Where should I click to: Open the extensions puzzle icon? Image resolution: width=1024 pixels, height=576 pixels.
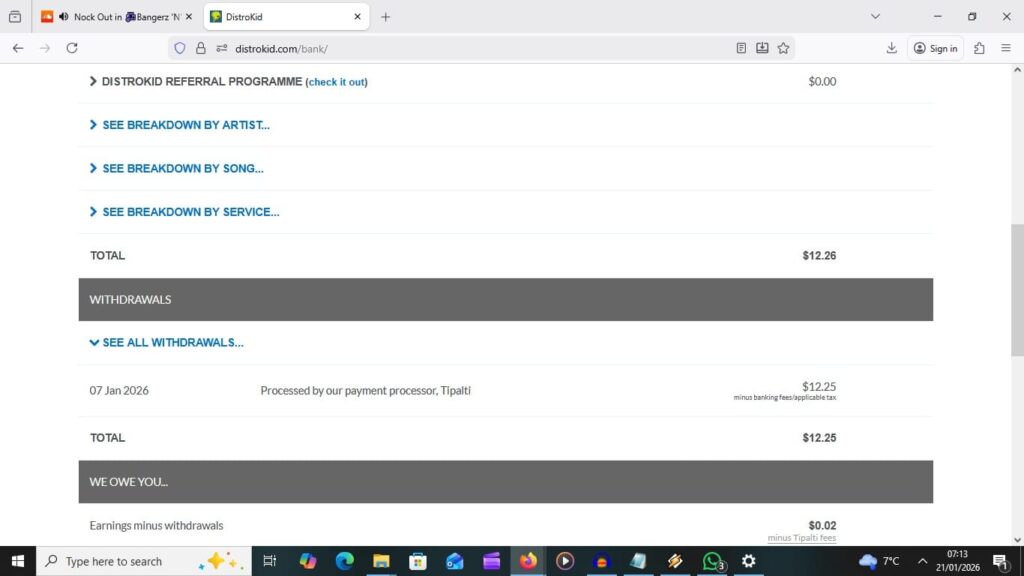(979, 48)
